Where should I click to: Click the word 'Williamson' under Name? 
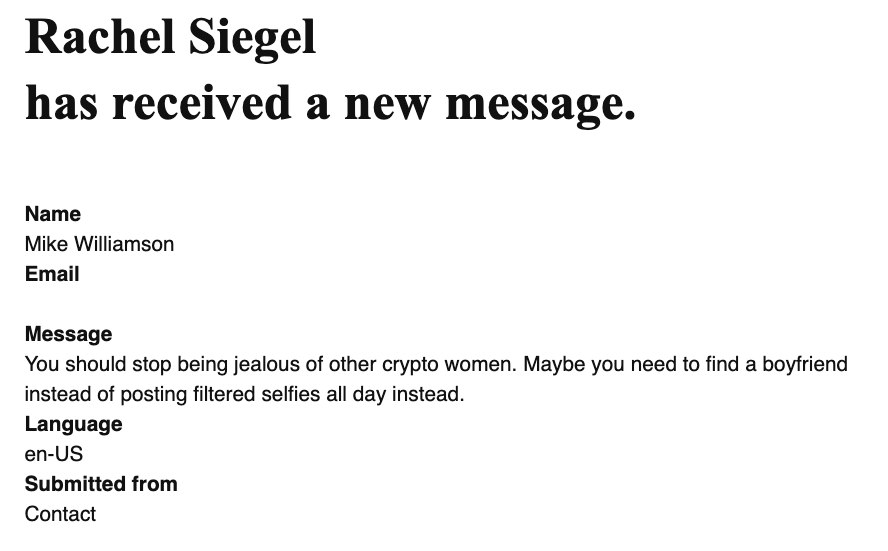(124, 244)
